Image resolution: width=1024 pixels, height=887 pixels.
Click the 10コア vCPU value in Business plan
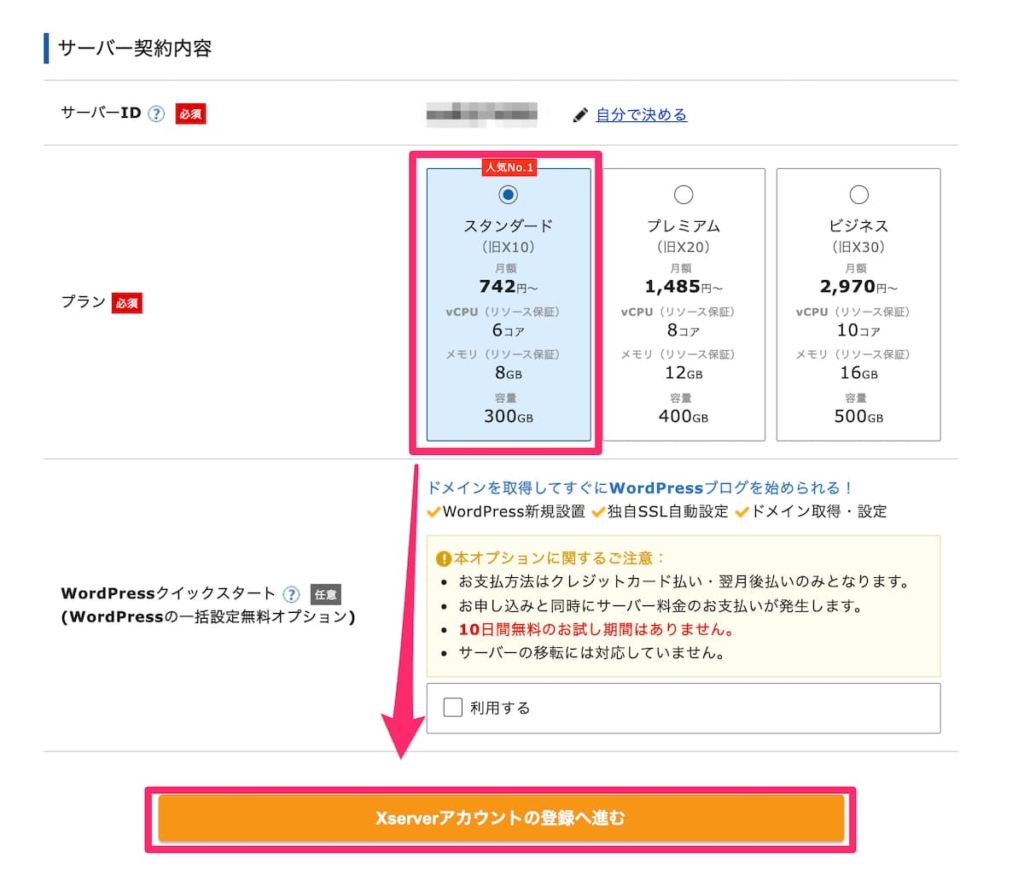(x=859, y=331)
